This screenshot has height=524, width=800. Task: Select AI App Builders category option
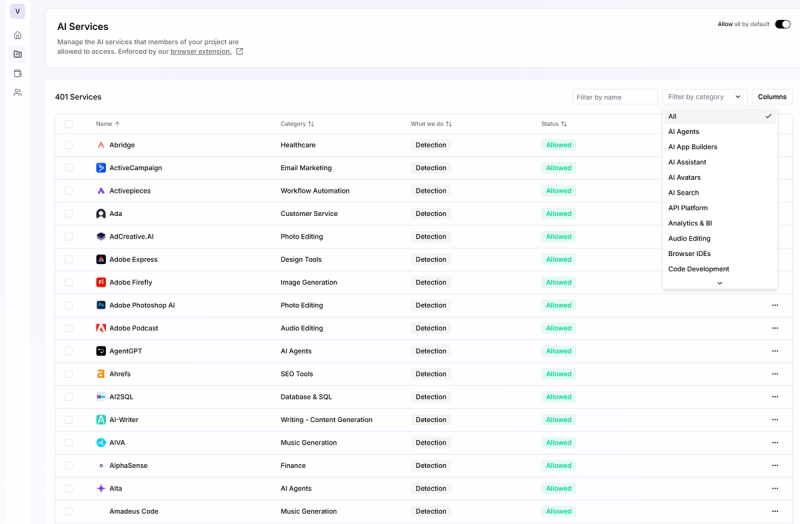tap(720, 147)
